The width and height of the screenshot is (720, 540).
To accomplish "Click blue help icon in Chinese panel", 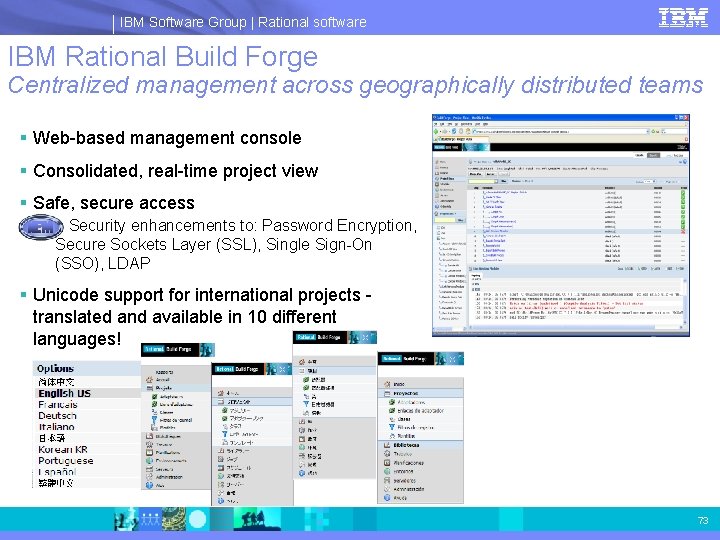I will 302,473.
